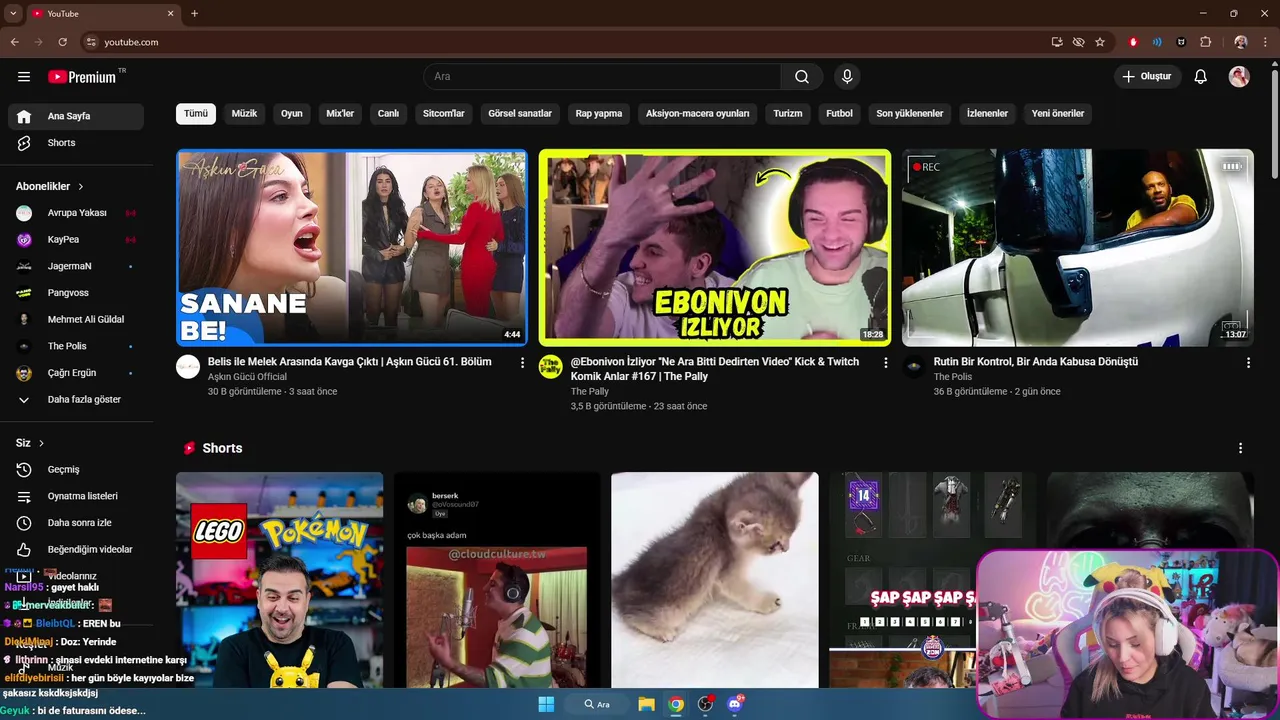Open Çağrı Ergün subscription channel
1280x720 pixels.
(76, 373)
